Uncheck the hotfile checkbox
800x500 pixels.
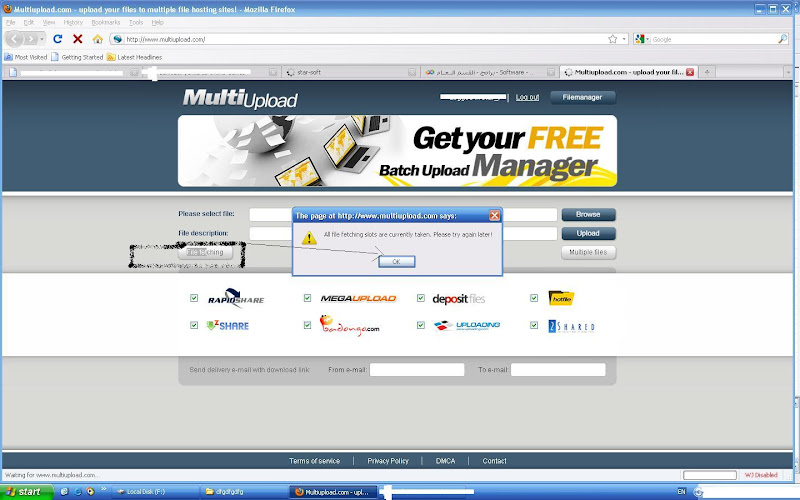coord(534,298)
